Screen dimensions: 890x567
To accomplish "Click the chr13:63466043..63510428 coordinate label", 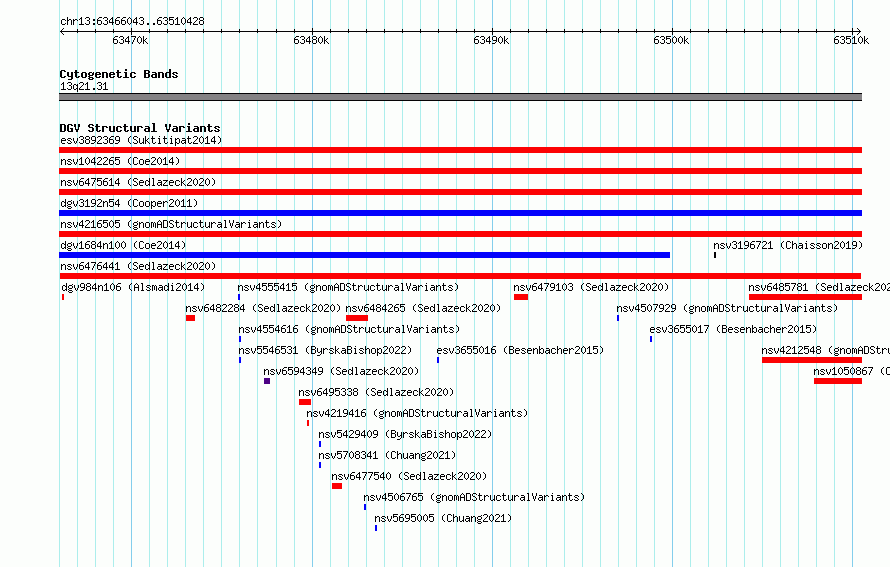I will pyautogui.click(x=132, y=21).
